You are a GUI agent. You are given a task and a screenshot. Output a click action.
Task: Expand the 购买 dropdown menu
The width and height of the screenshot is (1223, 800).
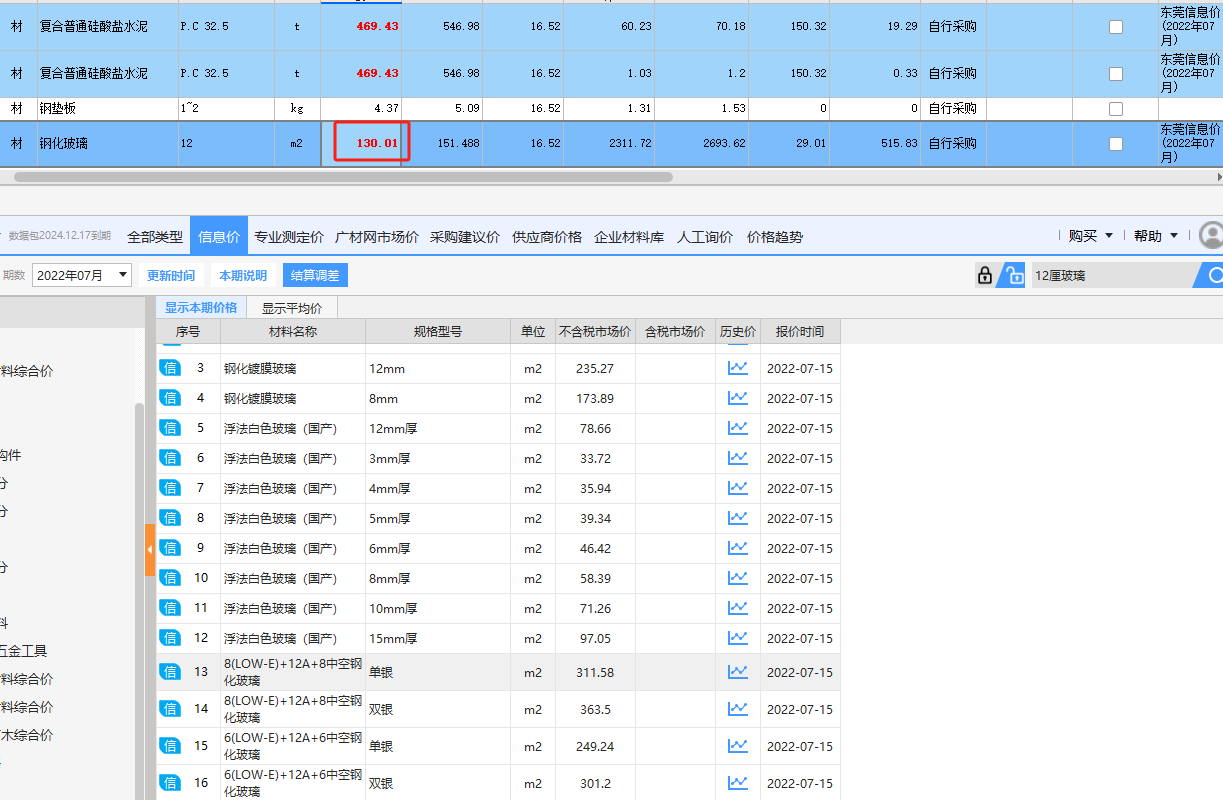pos(1090,236)
